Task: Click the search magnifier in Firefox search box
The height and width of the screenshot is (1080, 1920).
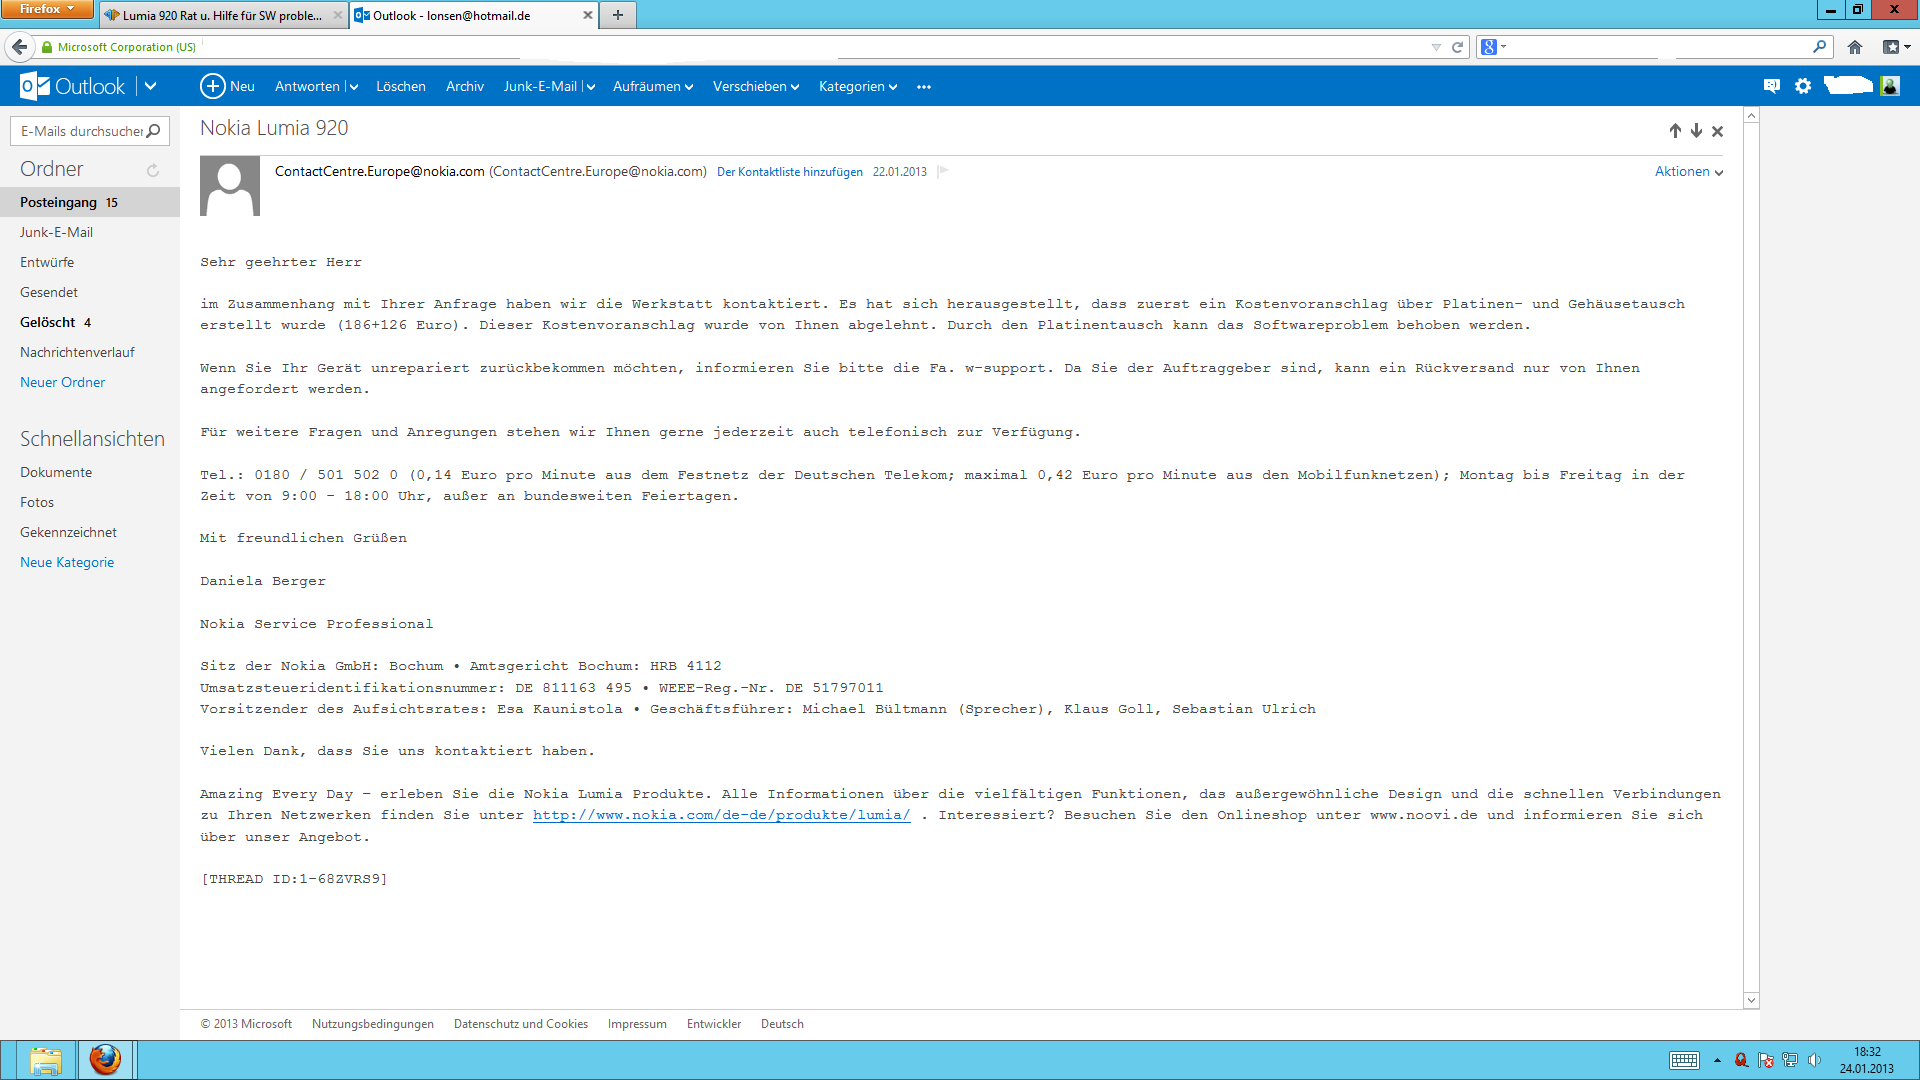Action: (1819, 46)
